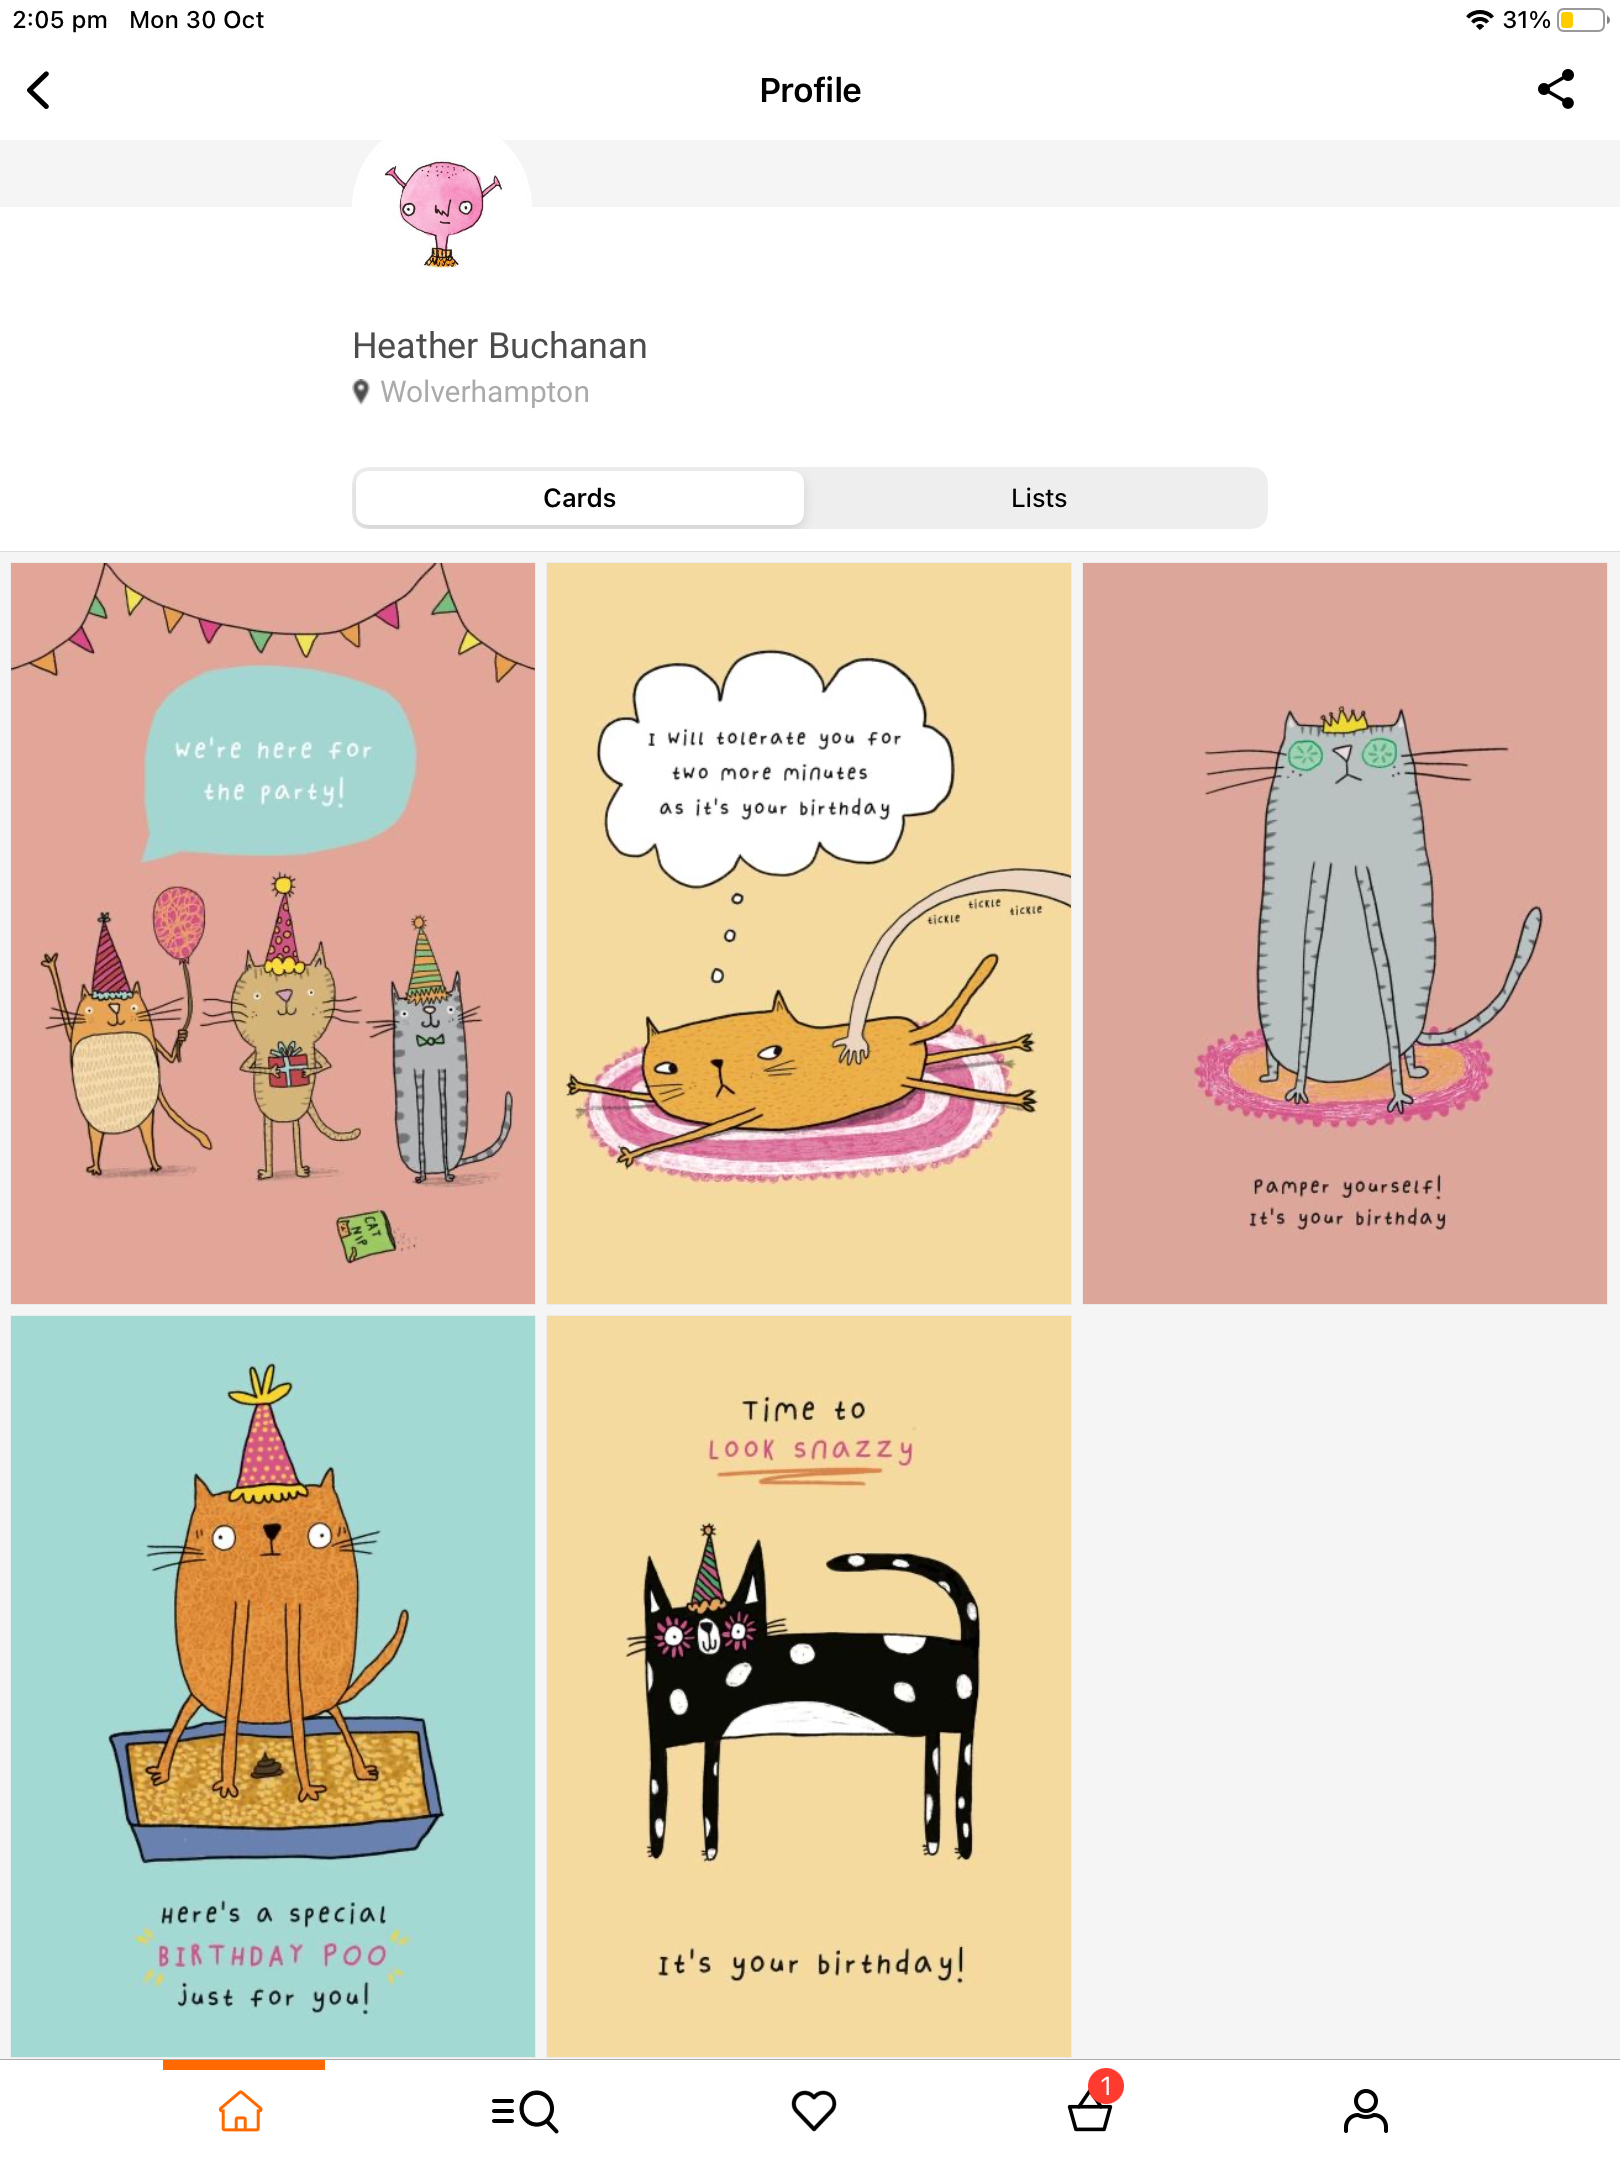
Task: Tap the Wolverhampton location text
Action: tap(485, 392)
